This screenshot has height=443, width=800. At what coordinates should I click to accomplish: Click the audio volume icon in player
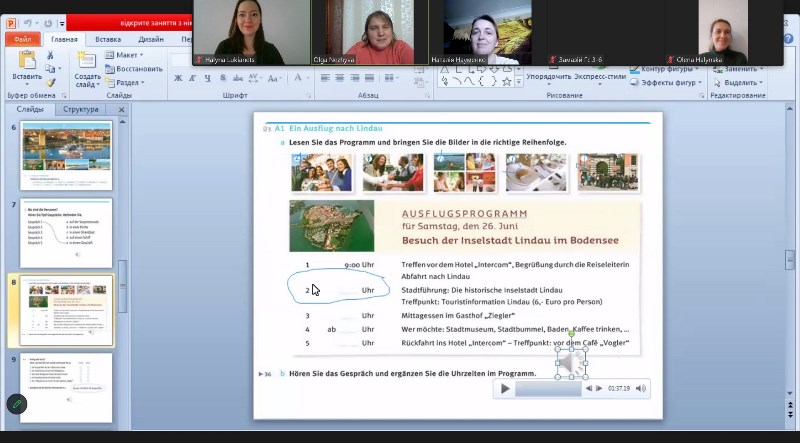640,389
